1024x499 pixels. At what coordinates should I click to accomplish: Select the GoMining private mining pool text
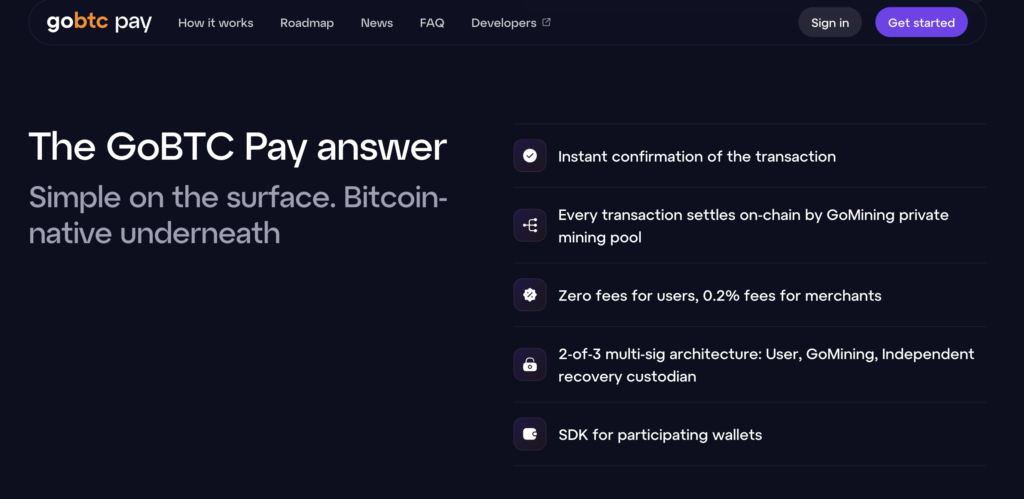[753, 226]
